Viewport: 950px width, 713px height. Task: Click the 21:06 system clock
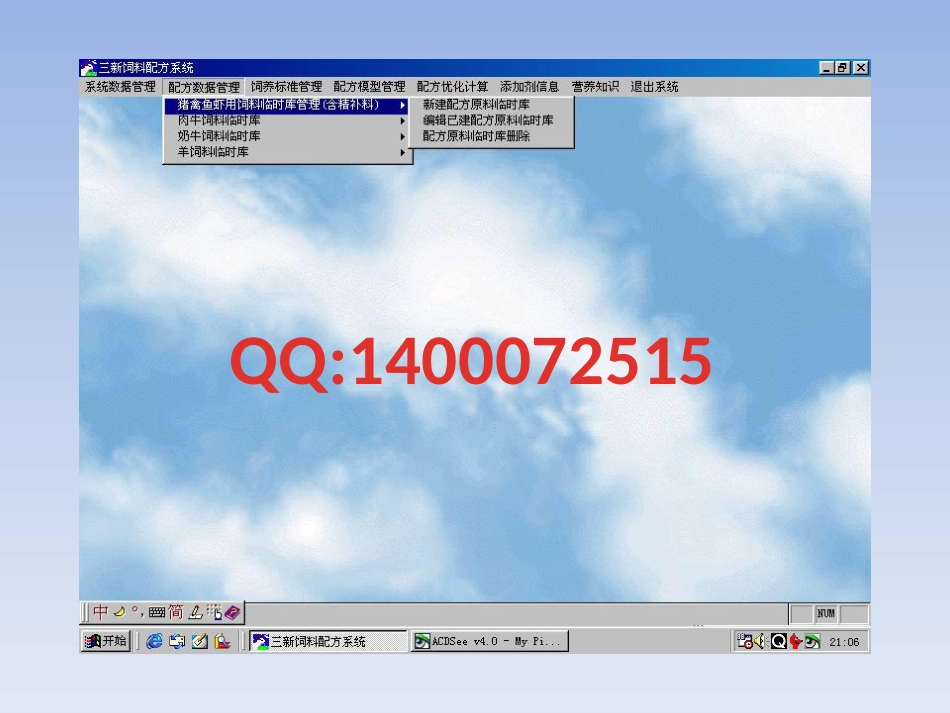click(x=844, y=642)
